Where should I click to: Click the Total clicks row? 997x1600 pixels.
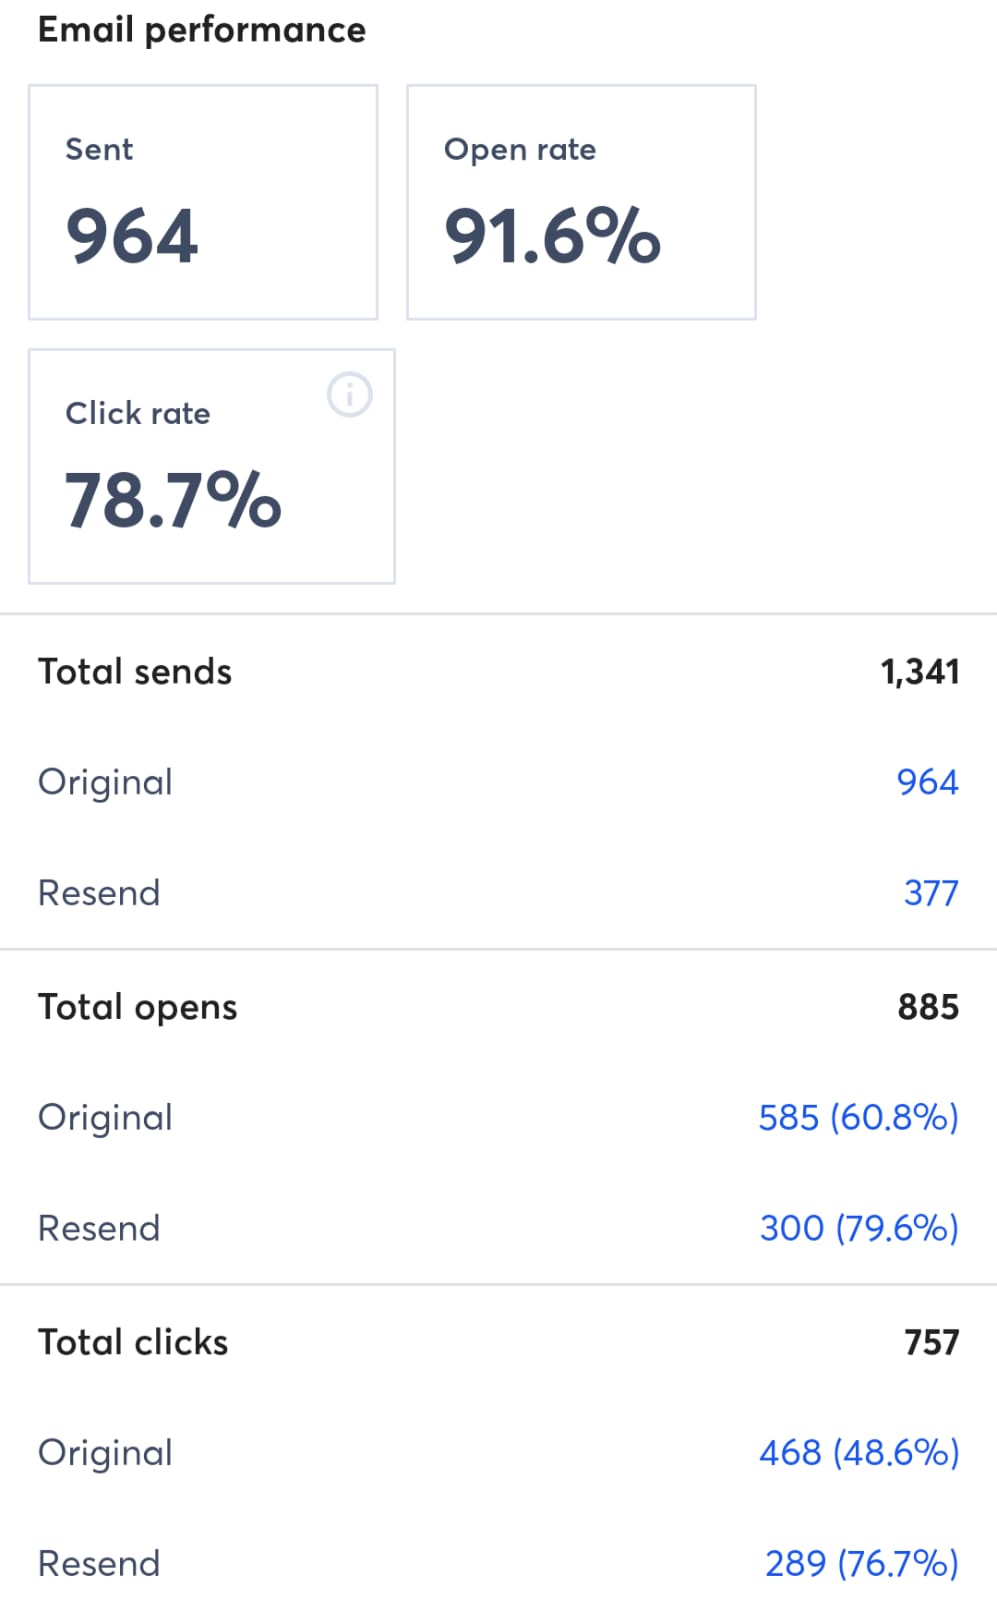(x=498, y=1342)
